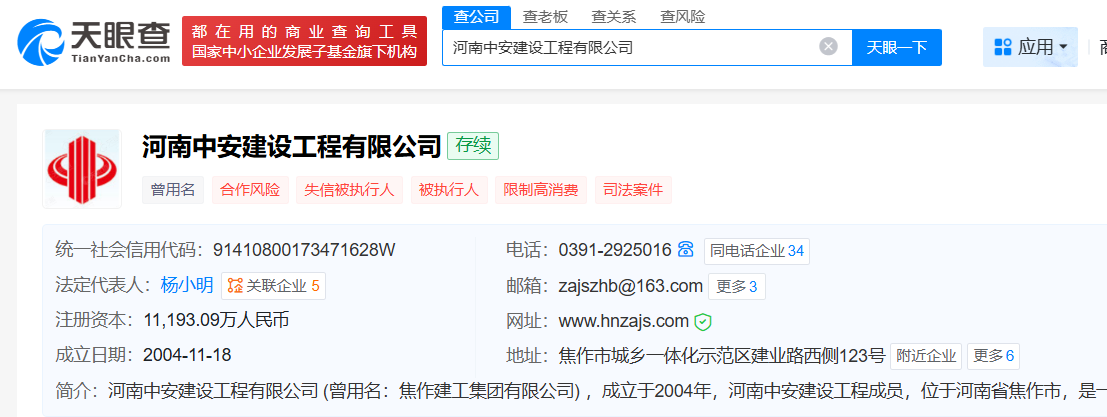View 同电话企业 34 companies list

coord(757,251)
